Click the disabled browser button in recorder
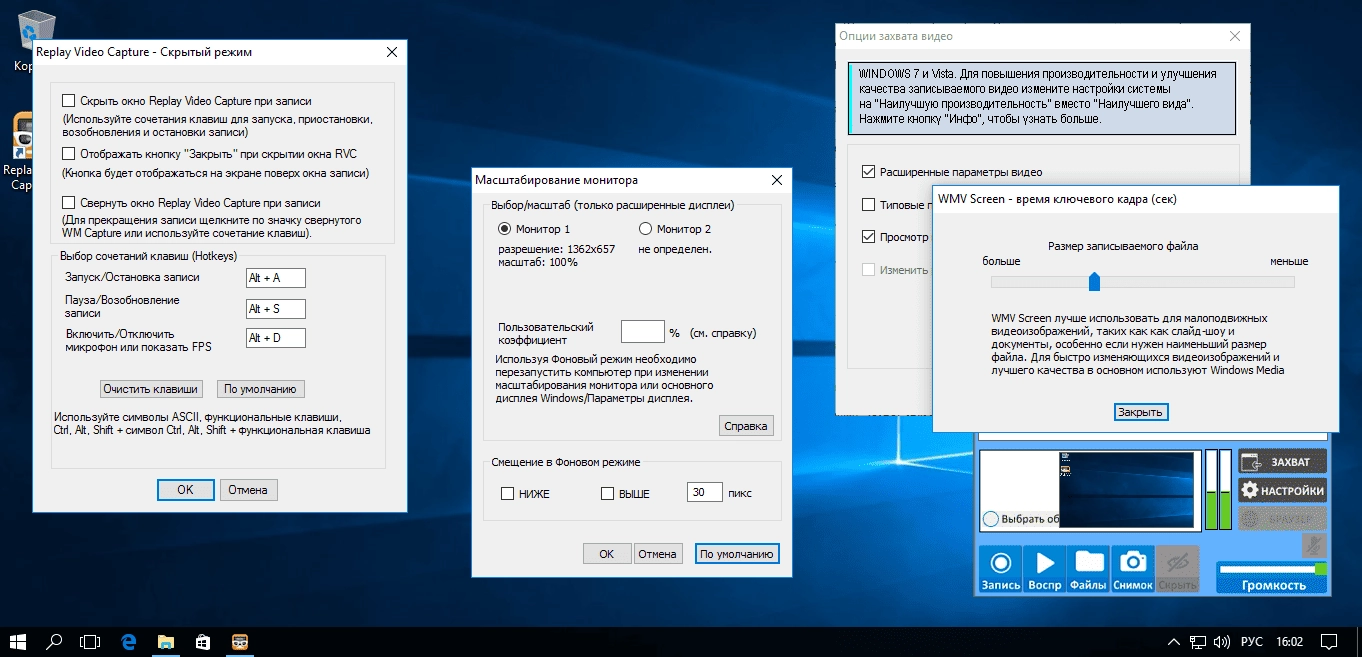This screenshot has width=1362, height=657. coord(1283,518)
